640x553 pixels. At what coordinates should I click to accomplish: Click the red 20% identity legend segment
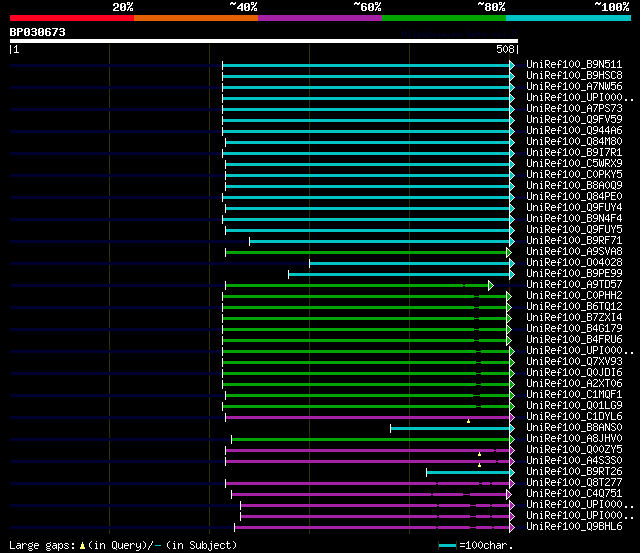(72, 18)
